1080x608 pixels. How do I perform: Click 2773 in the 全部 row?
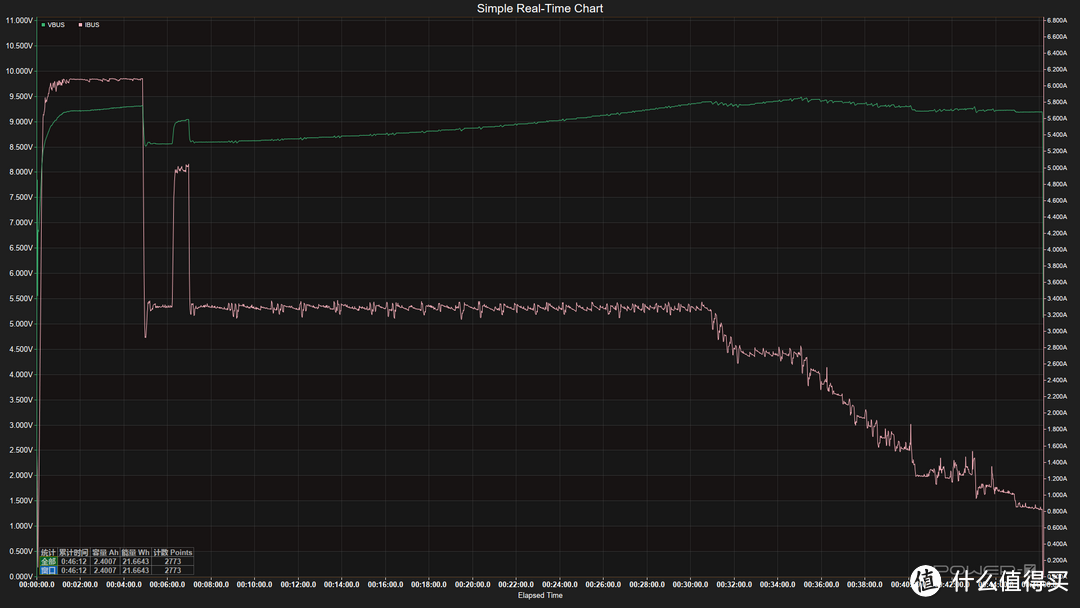(173, 561)
